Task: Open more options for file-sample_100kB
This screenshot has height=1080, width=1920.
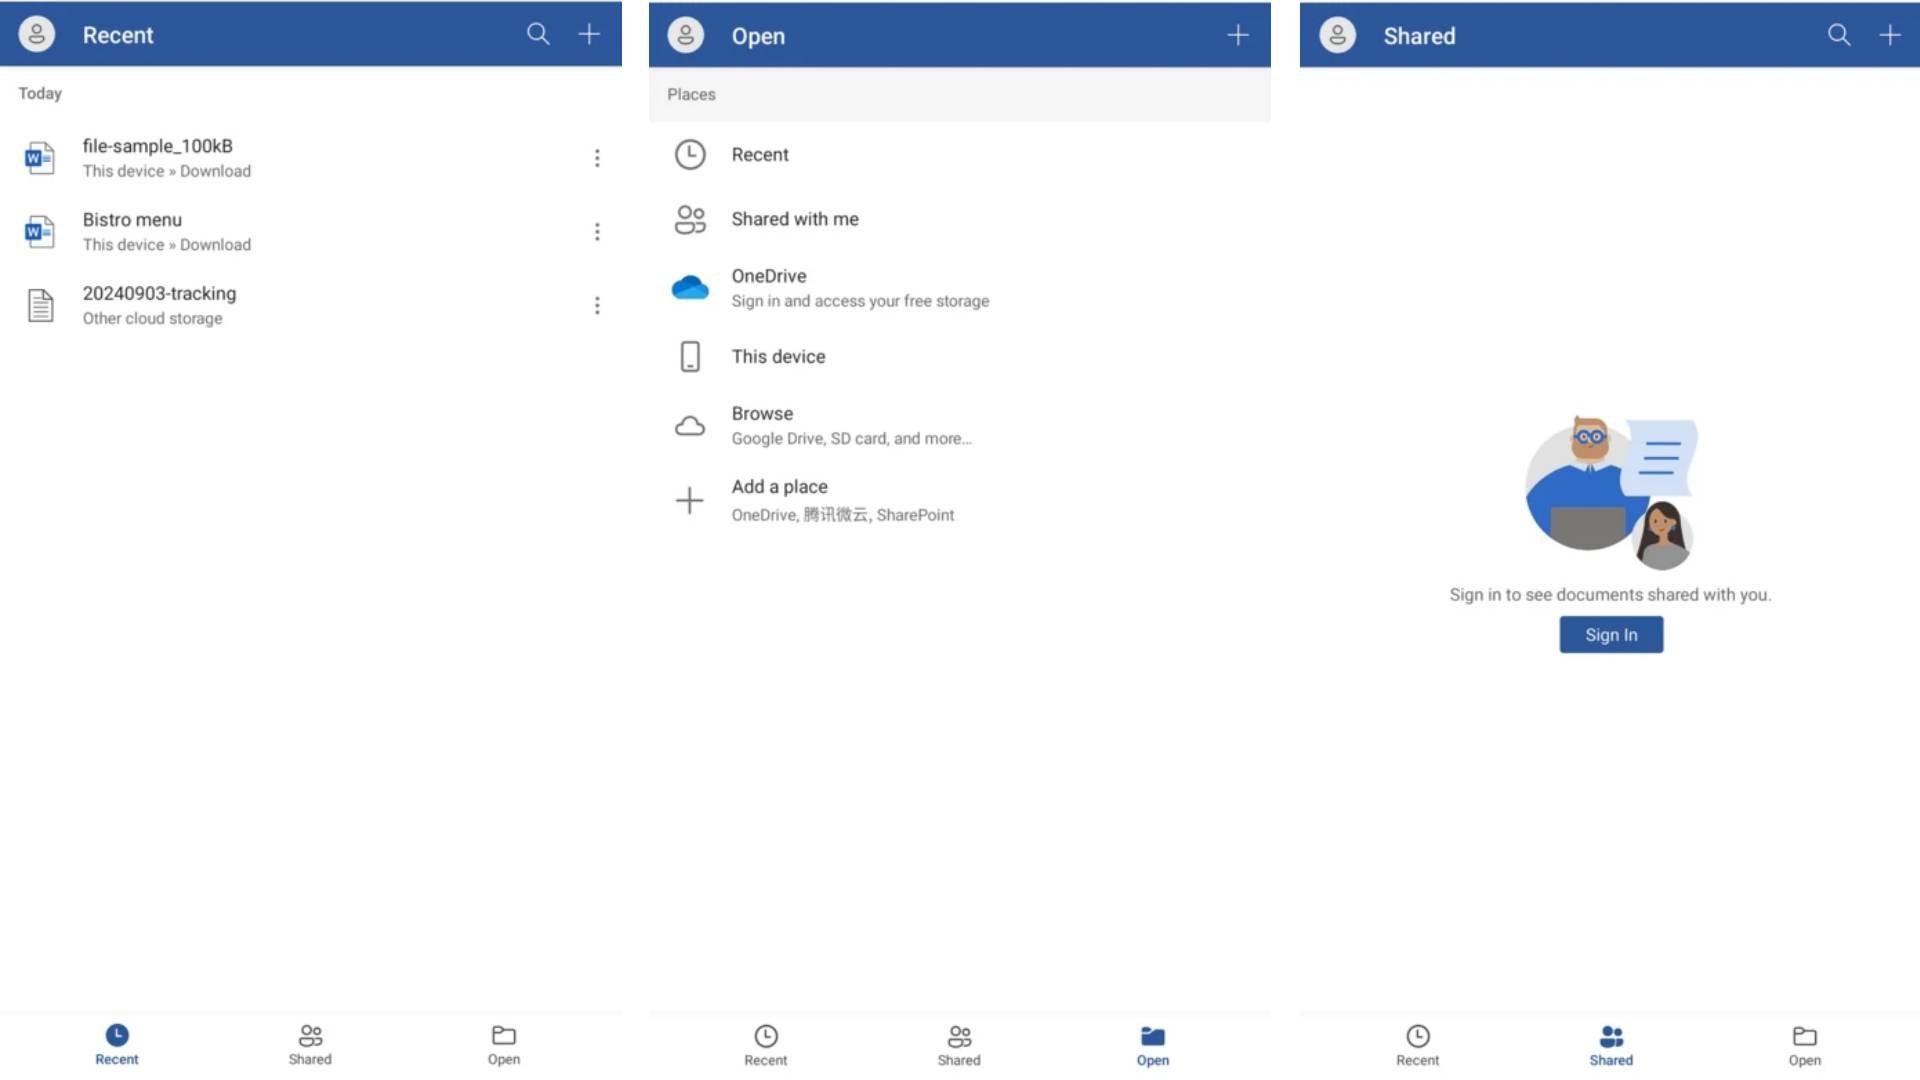Action: 597,158
